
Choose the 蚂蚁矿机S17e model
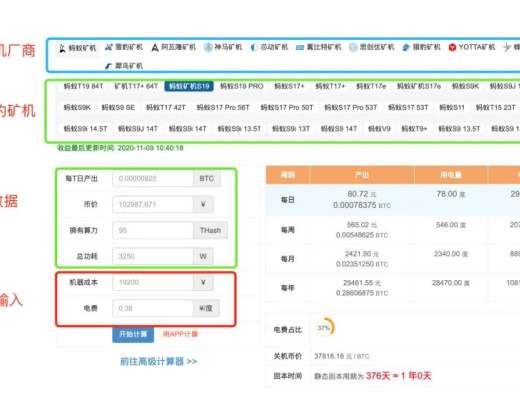(419, 86)
